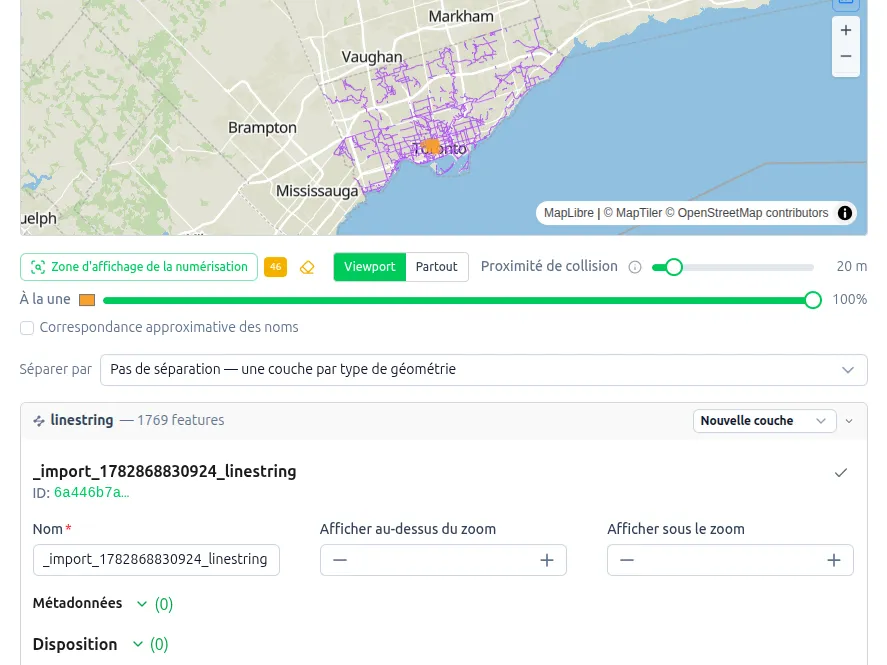Click the MapLibre attribution link
The image size is (887, 665).
pyautogui.click(x=569, y=213)
